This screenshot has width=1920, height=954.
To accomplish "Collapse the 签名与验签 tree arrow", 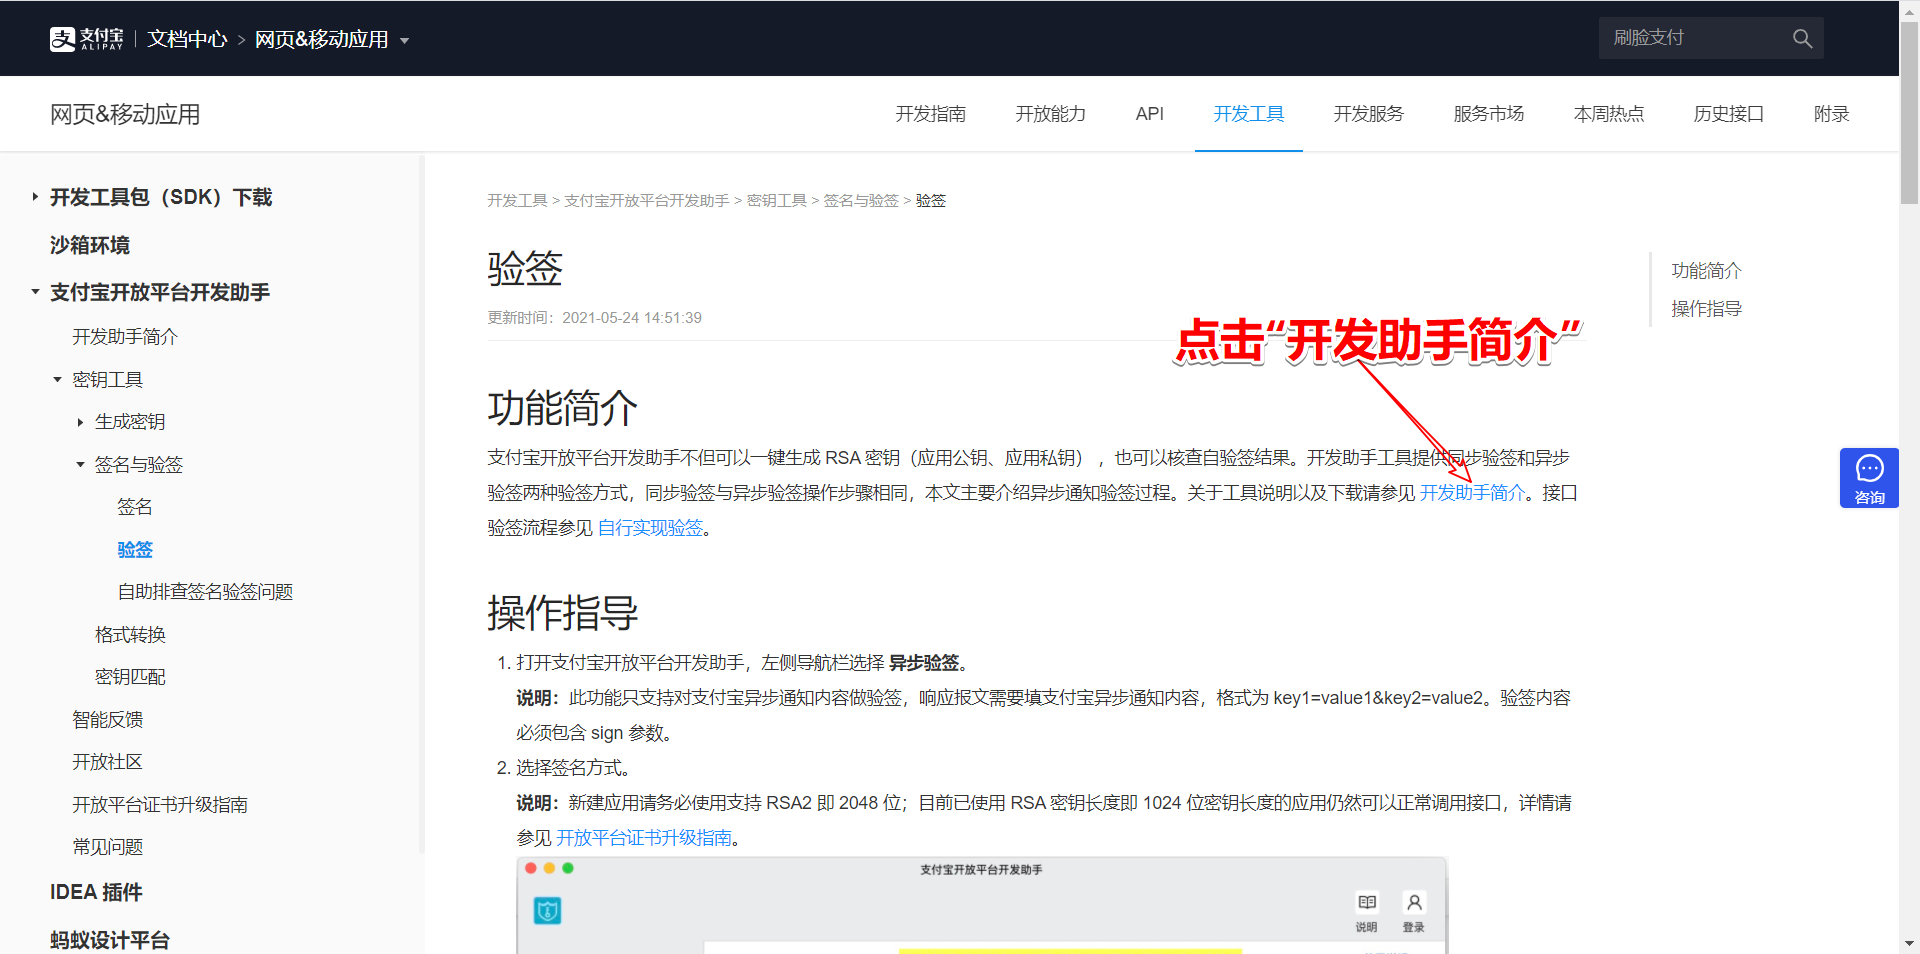I will click(80, 465).
